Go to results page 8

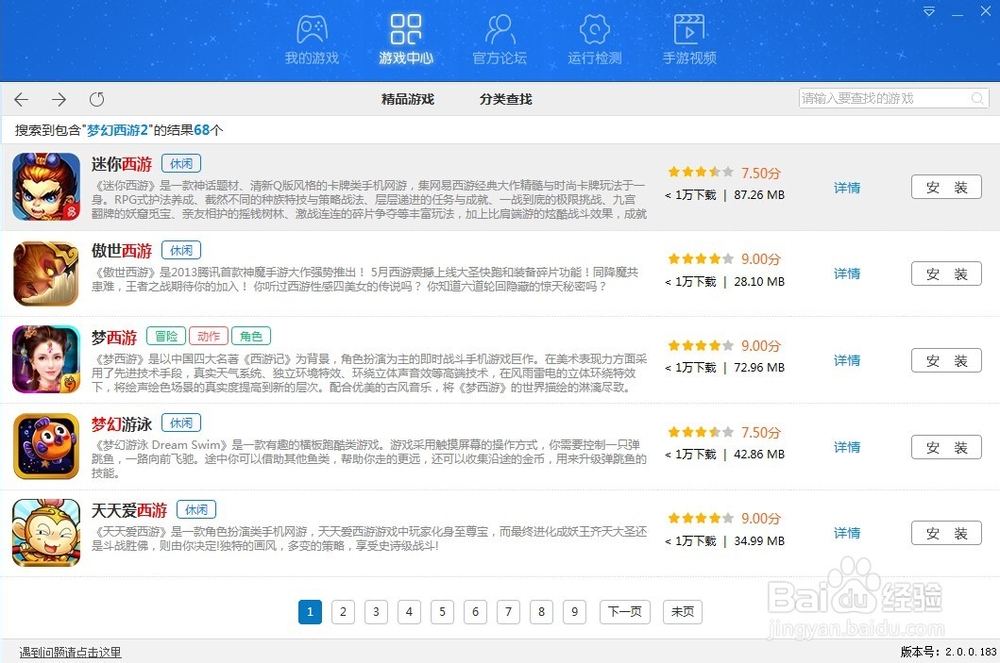541,612
